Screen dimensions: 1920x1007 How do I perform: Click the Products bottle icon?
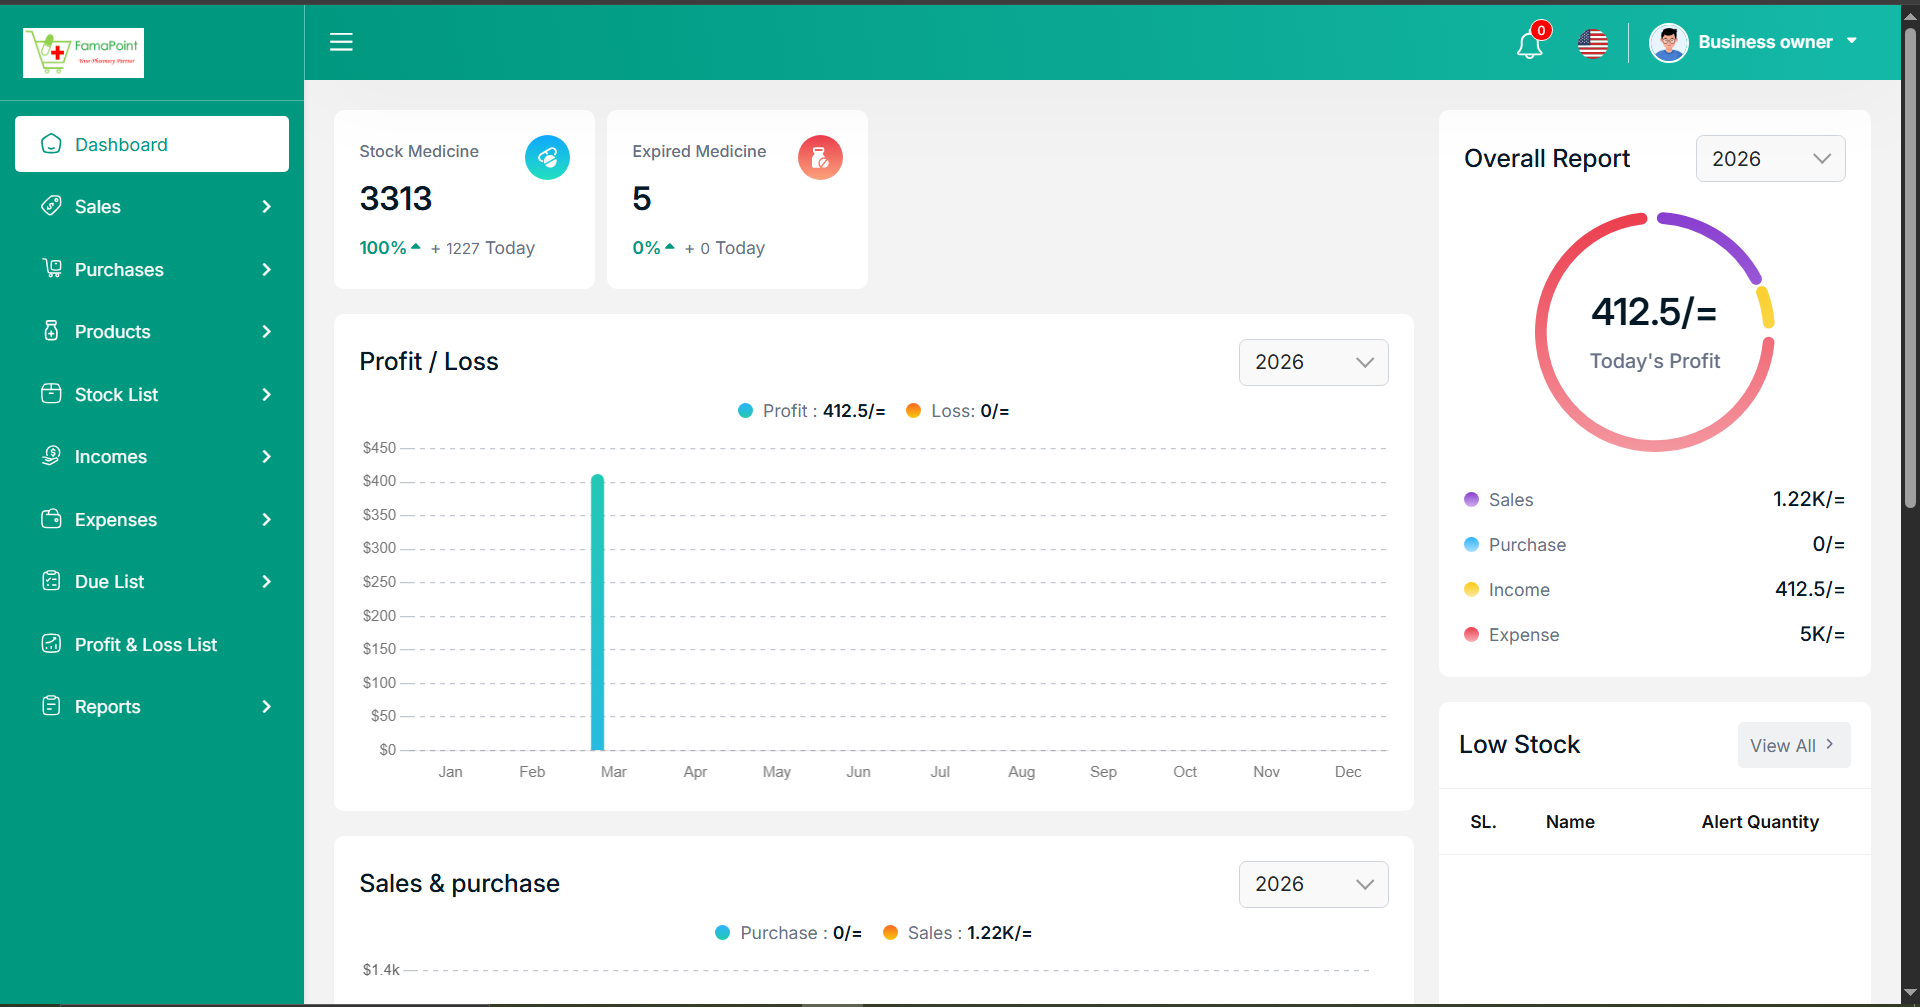point(51,331)
